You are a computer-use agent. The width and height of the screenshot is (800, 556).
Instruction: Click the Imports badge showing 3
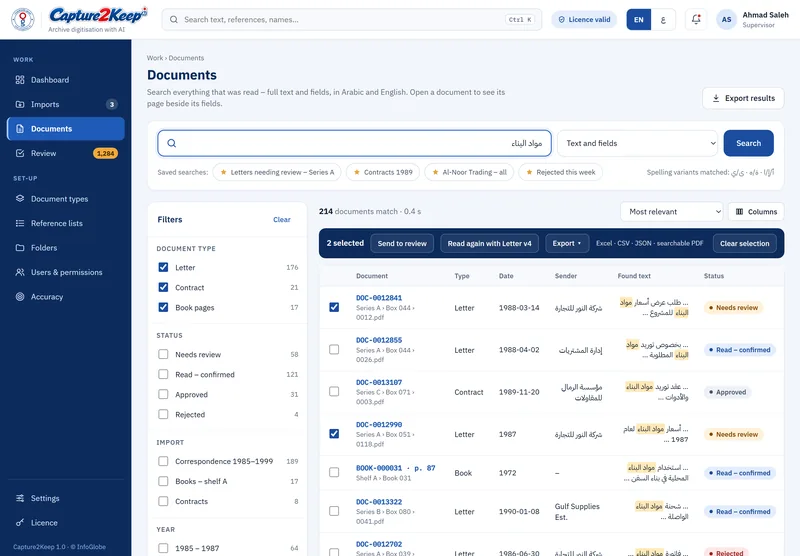point(112,104)
